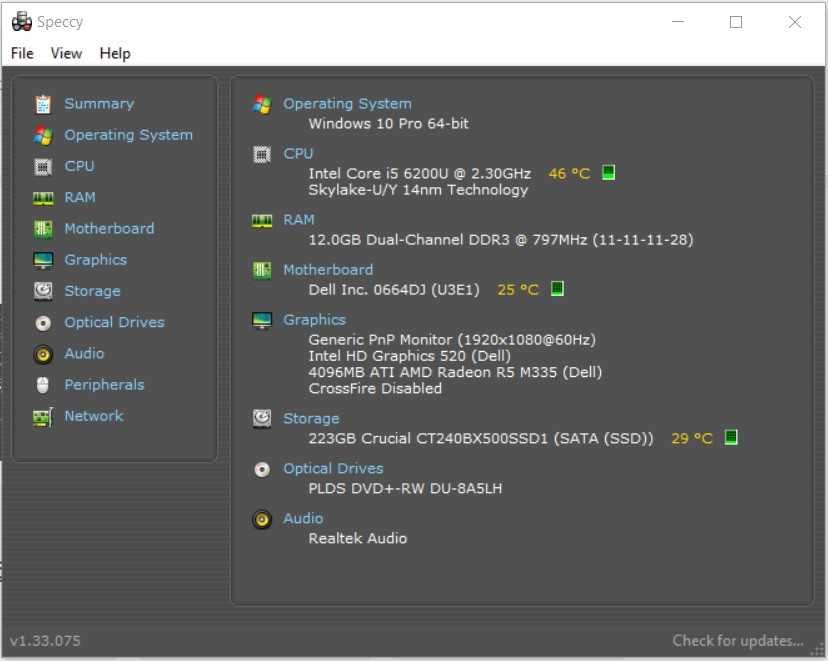
Task: Open the CPU heading link in summary
Action: pyautogui.click(x=298, y=154)
